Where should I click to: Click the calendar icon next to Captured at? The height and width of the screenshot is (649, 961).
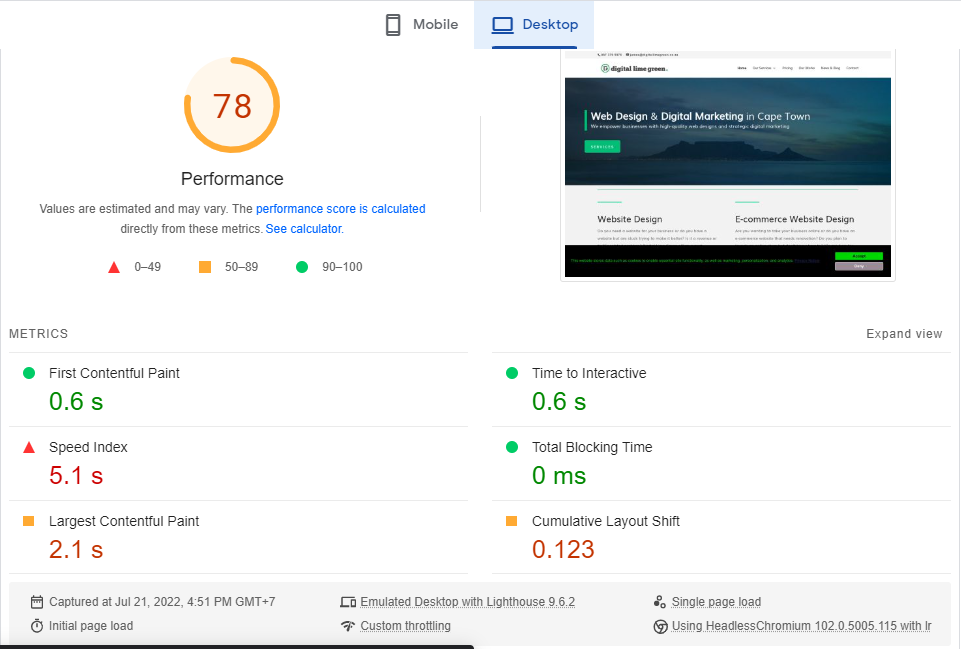[x=37, y=602]
